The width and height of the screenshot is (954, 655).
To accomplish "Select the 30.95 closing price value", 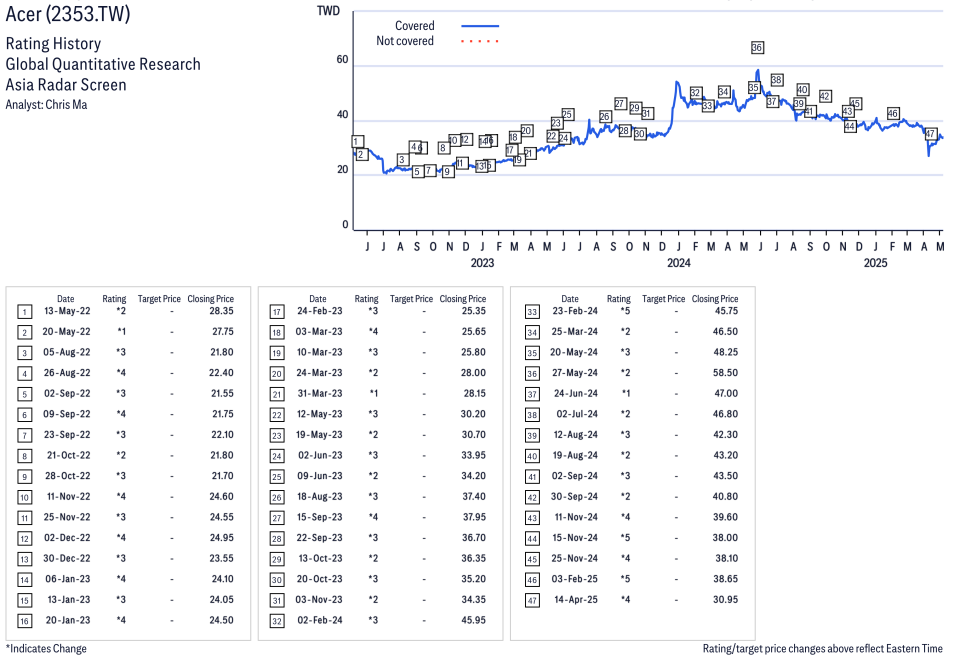I will (726, 600).
